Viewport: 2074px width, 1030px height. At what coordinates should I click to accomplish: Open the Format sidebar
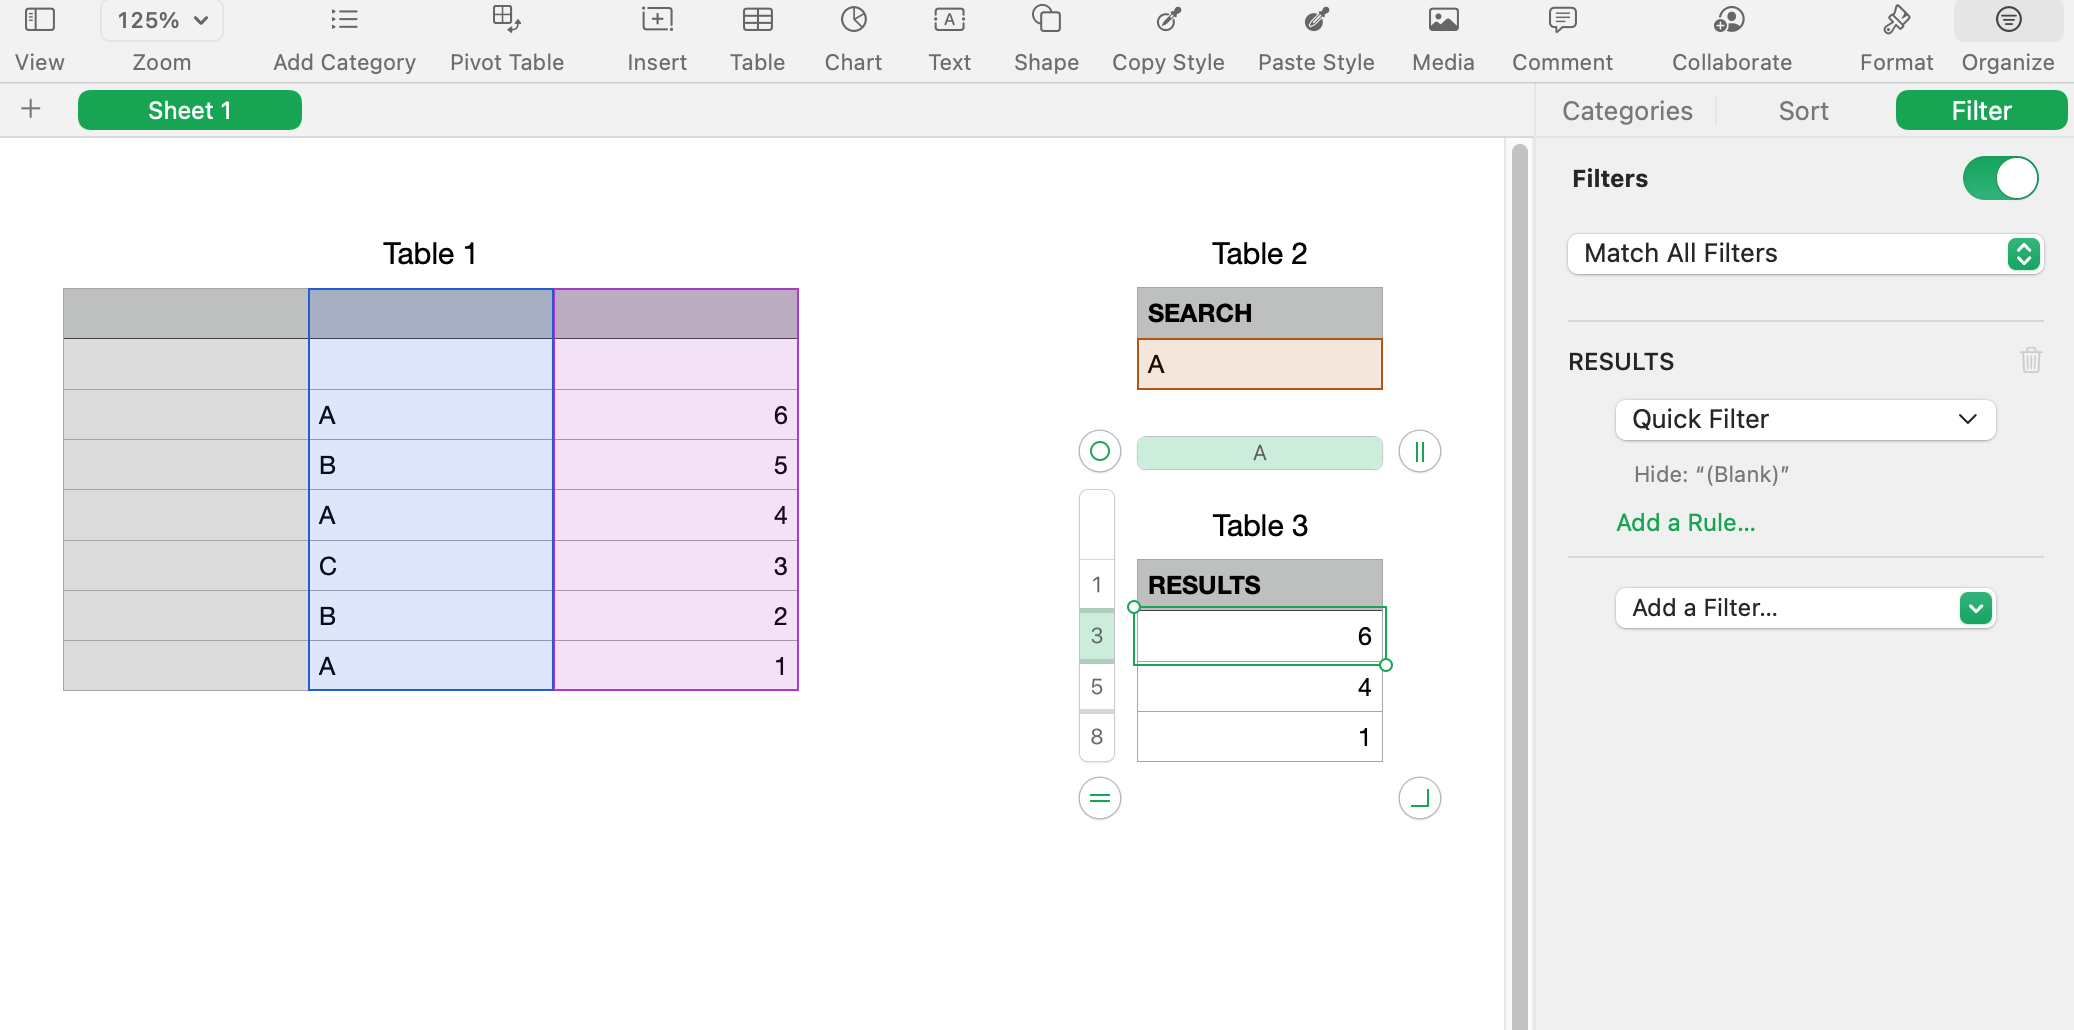pos(1894,38)
